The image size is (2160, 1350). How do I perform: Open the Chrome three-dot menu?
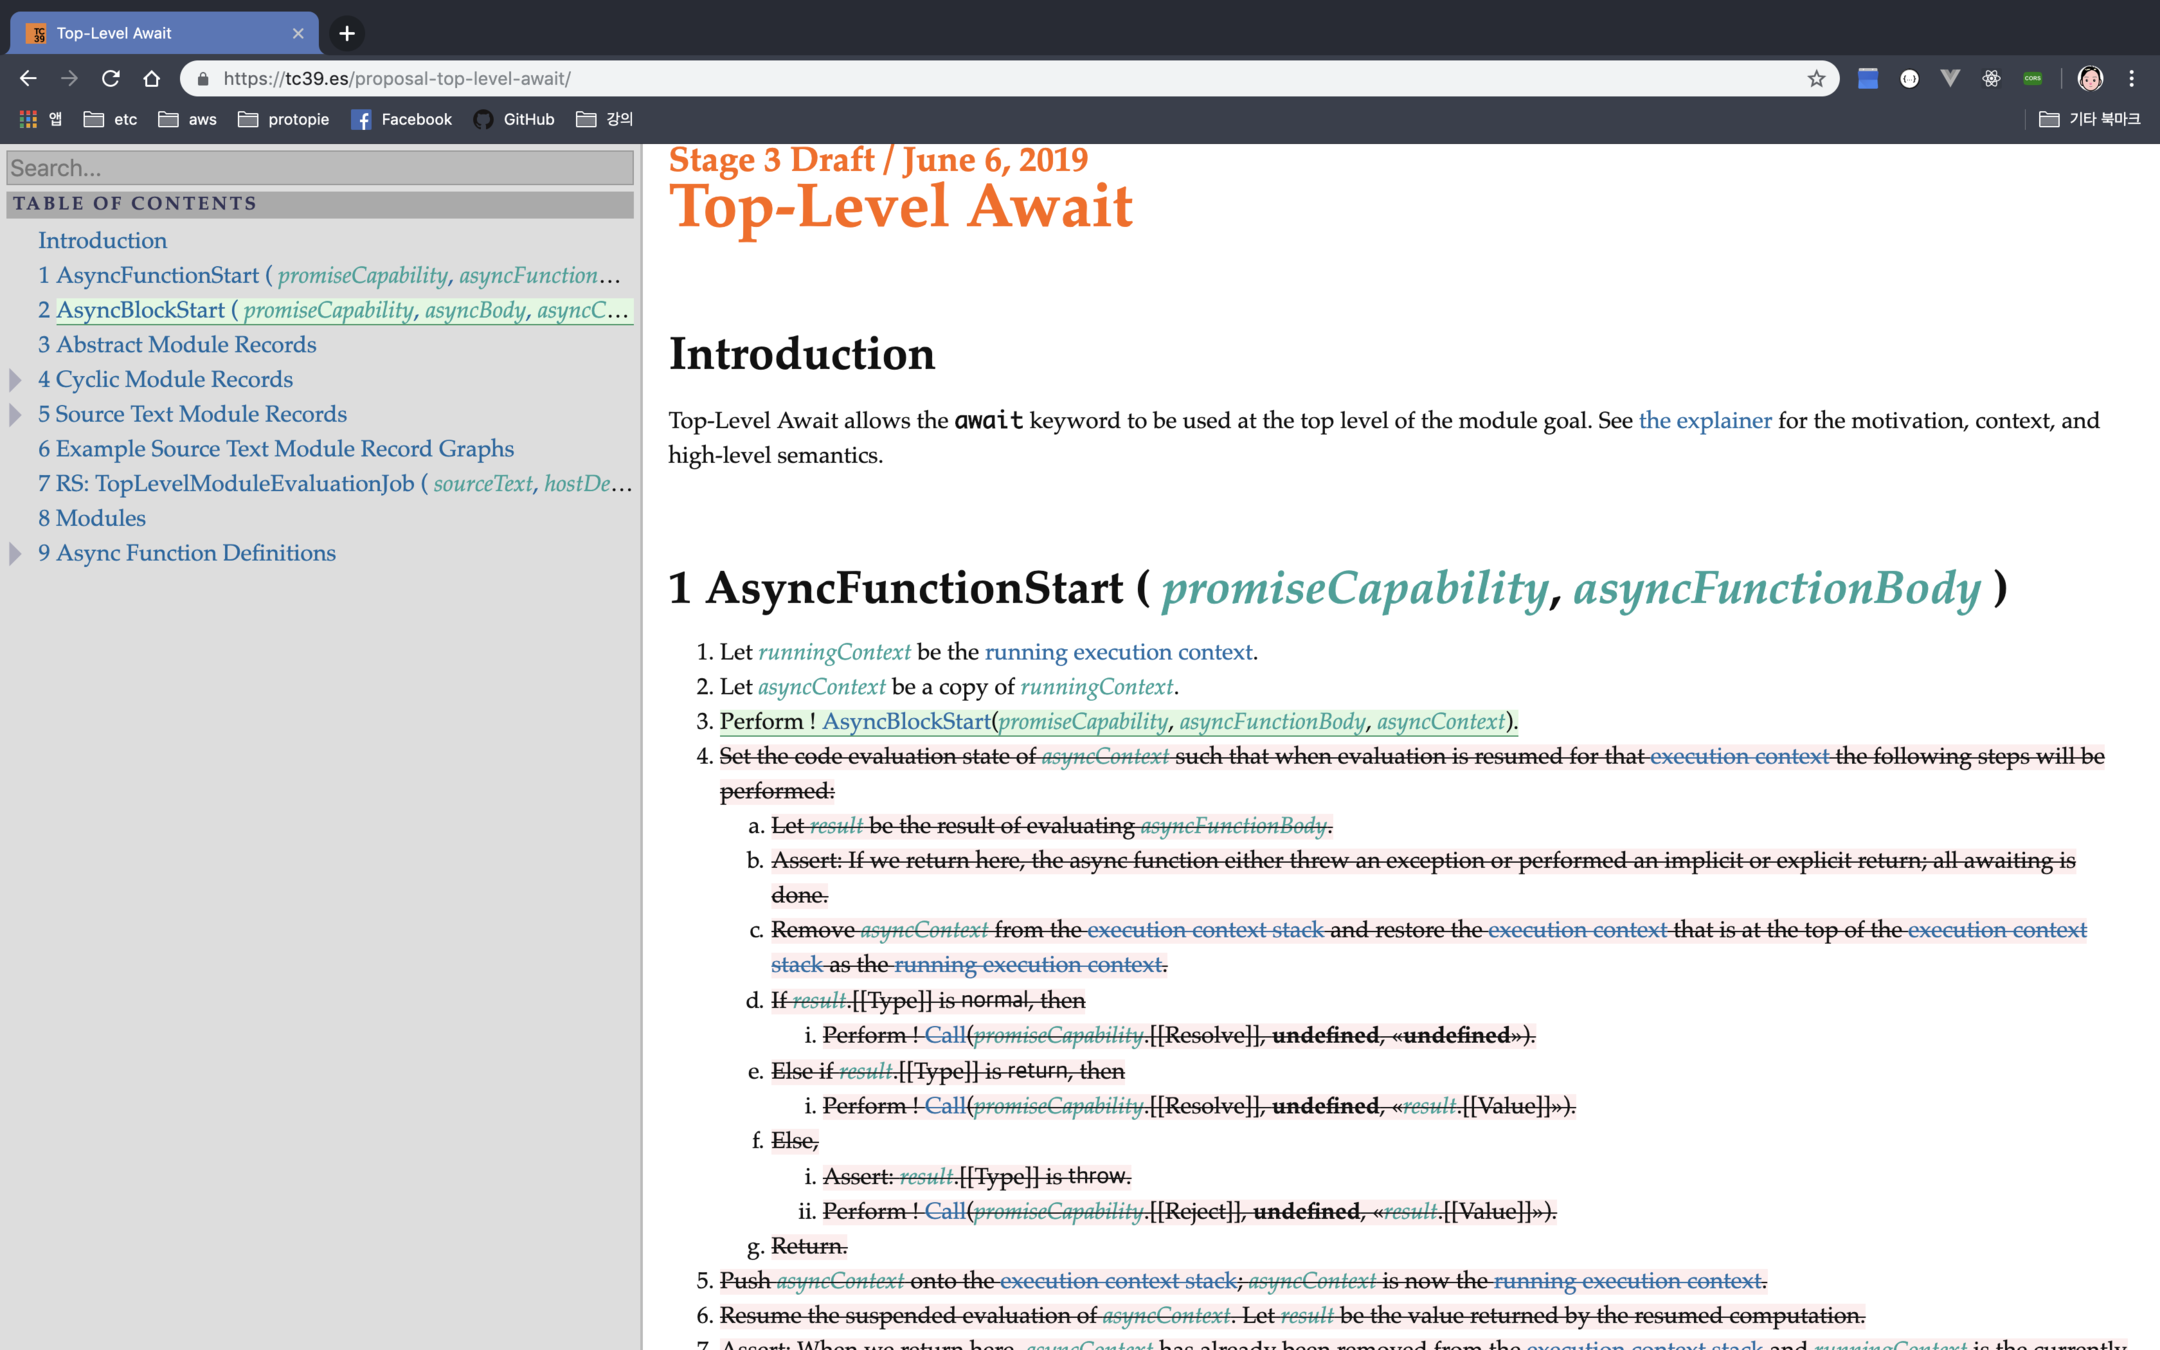tap(2132, 78)
